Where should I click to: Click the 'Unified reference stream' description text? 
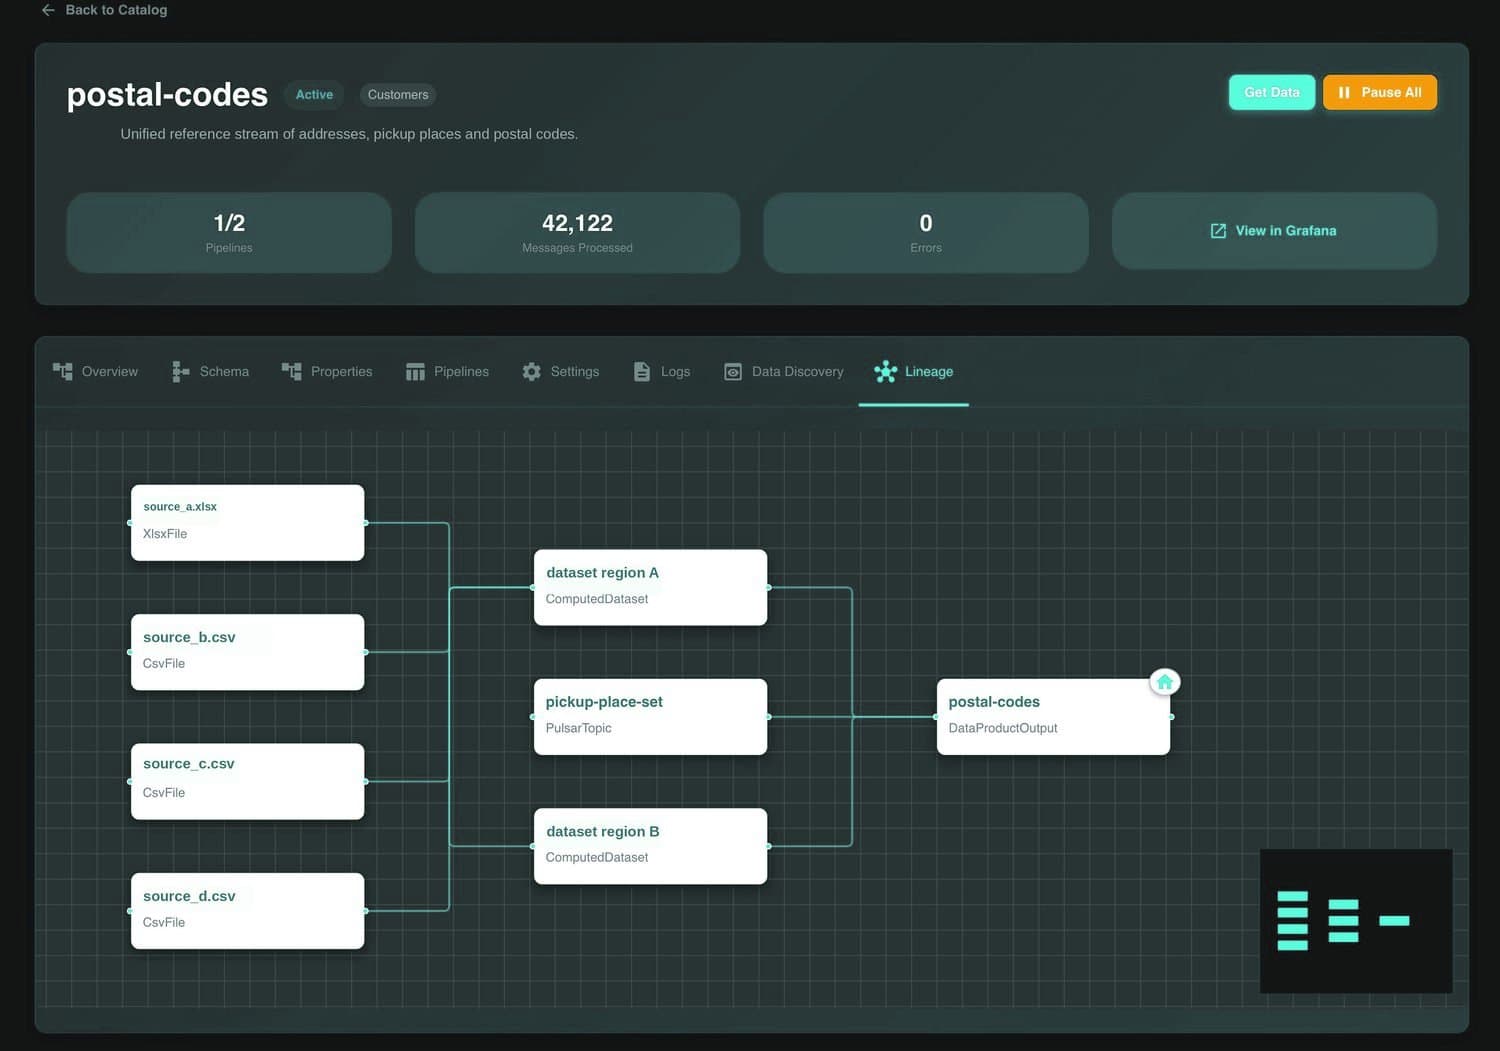tap(349, 134)
